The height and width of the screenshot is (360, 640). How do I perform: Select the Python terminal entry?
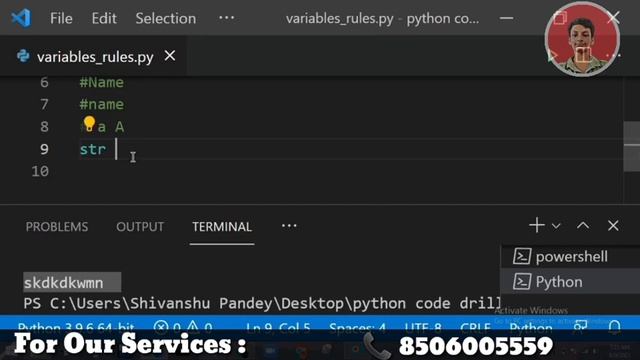click(x=570, y=282)
